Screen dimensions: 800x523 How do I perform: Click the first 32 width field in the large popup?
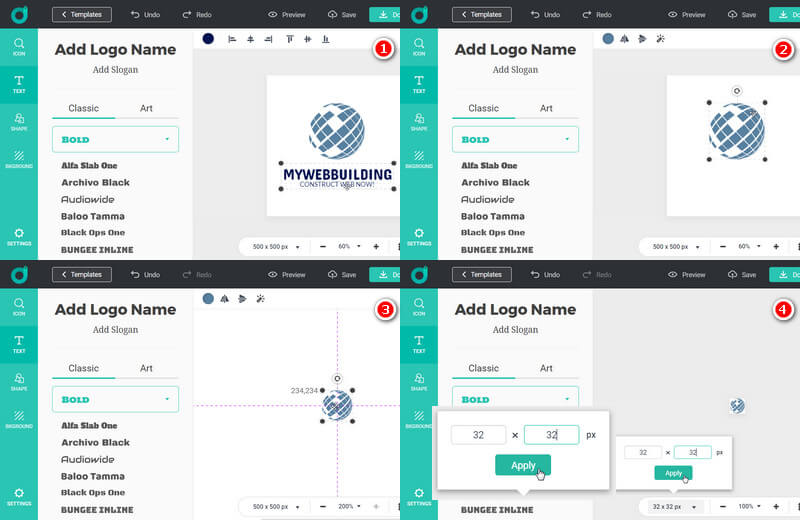[x=478, y=435]
